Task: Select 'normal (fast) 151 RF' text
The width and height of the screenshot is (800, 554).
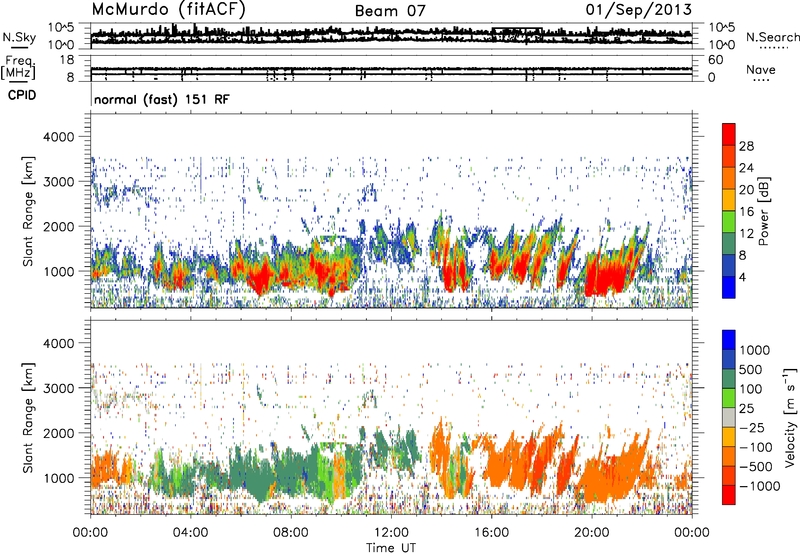Action: (x=162, y=99)
